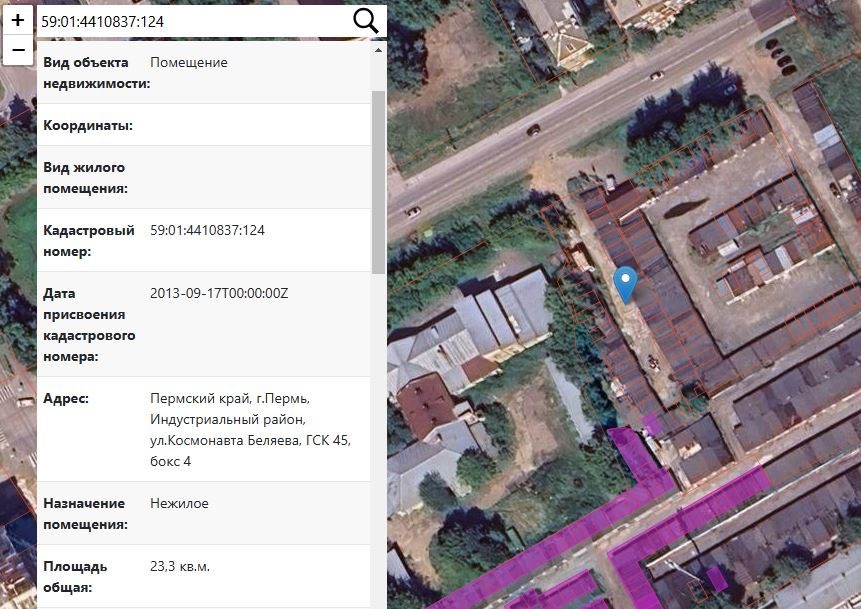Select the "Назначение помещения:" label

(x=85, y=514)
